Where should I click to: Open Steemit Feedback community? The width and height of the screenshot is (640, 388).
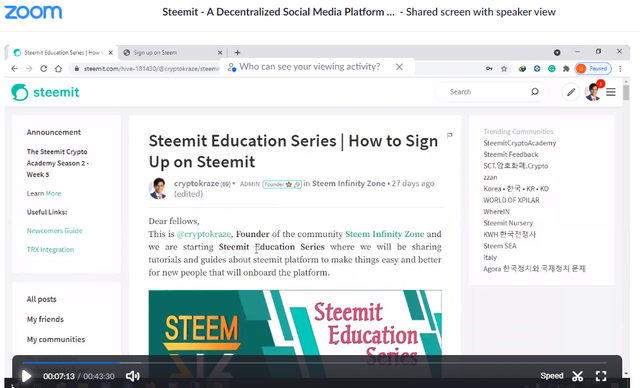[x=511, y=154]
